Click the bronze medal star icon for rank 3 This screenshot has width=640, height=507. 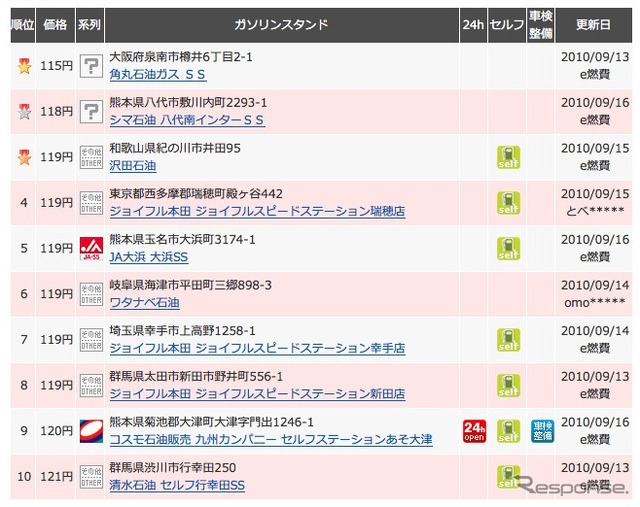pos(24,157)
